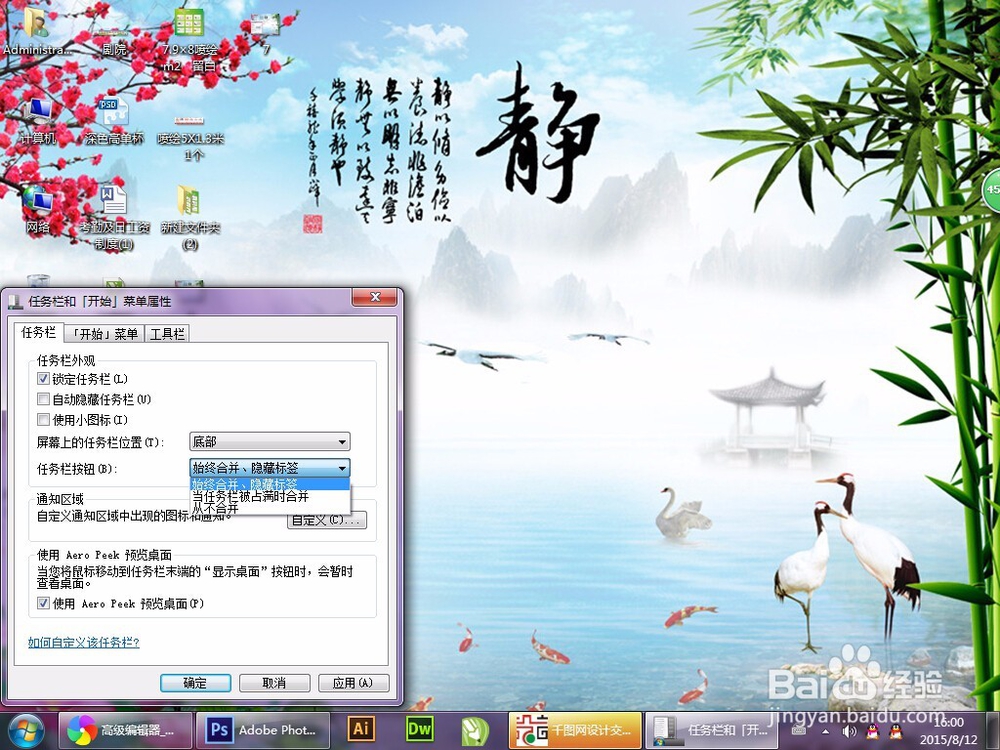Screen dimensions: 1000x750
Task: Click the volume speaker icon in system tray
Action: click(x=848, y=729)
